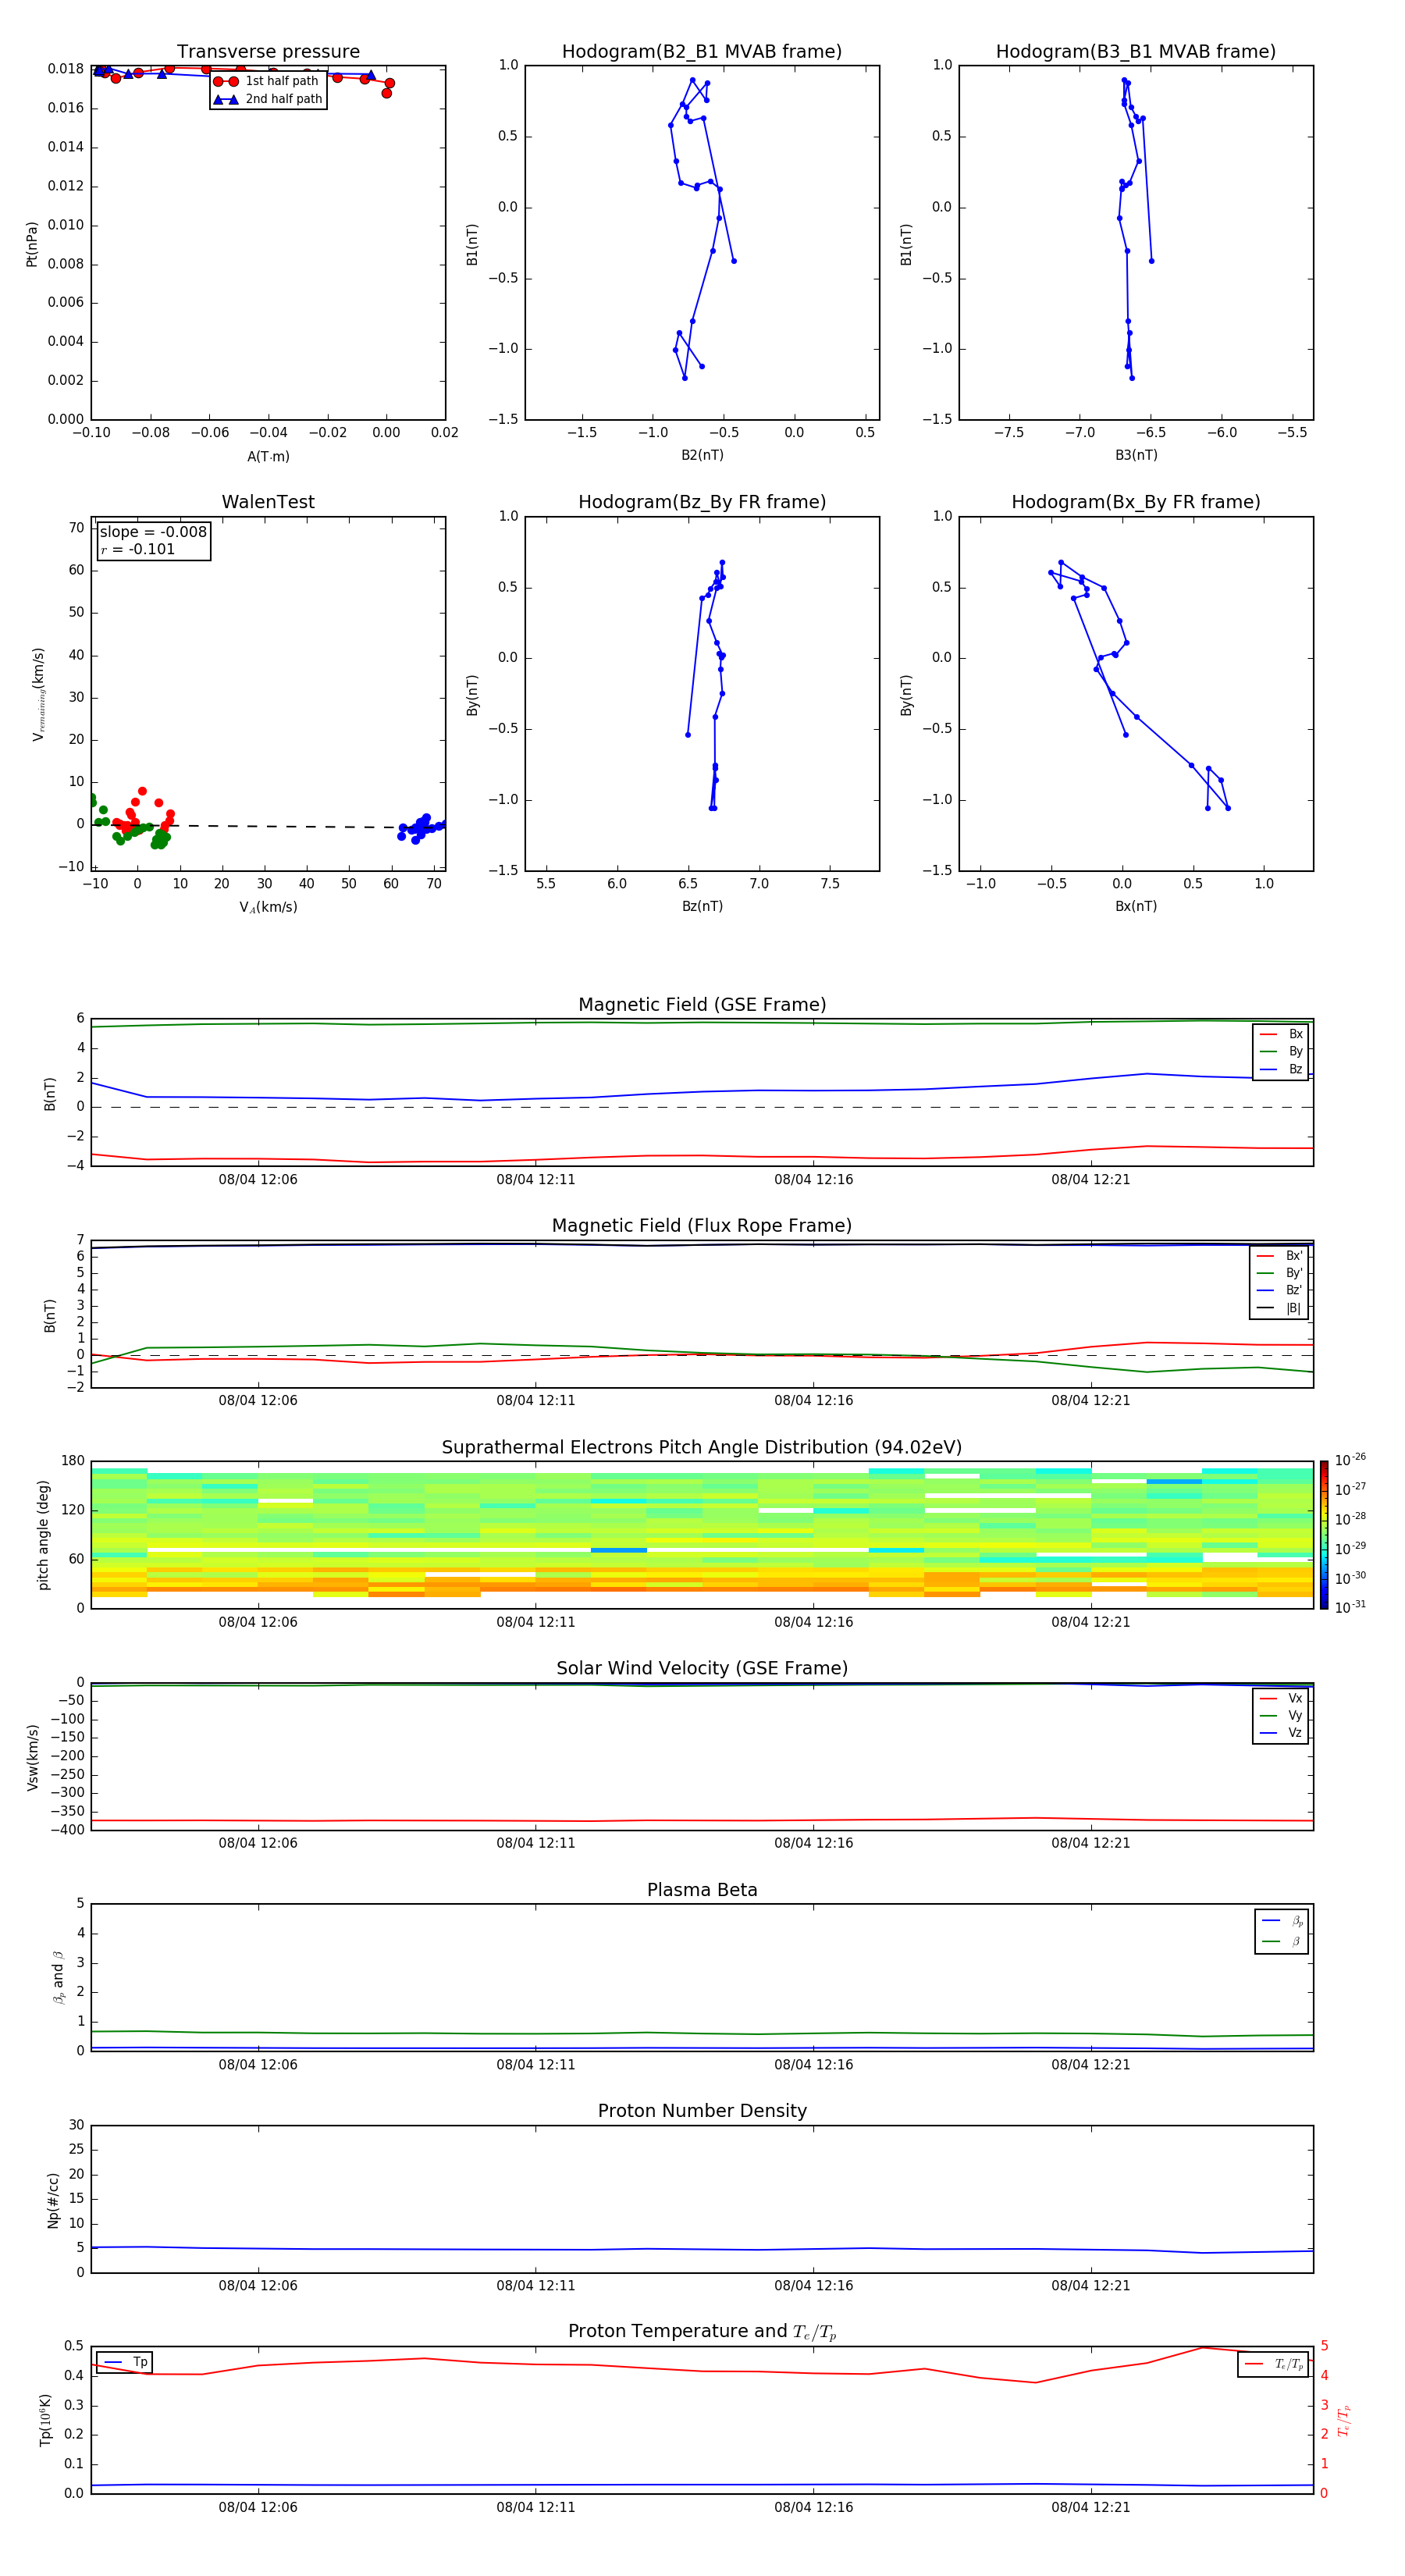Click the "V_remaining(km/s)" y-axis label
This screenshot has height=2576, width=1405.
(38, 694)
